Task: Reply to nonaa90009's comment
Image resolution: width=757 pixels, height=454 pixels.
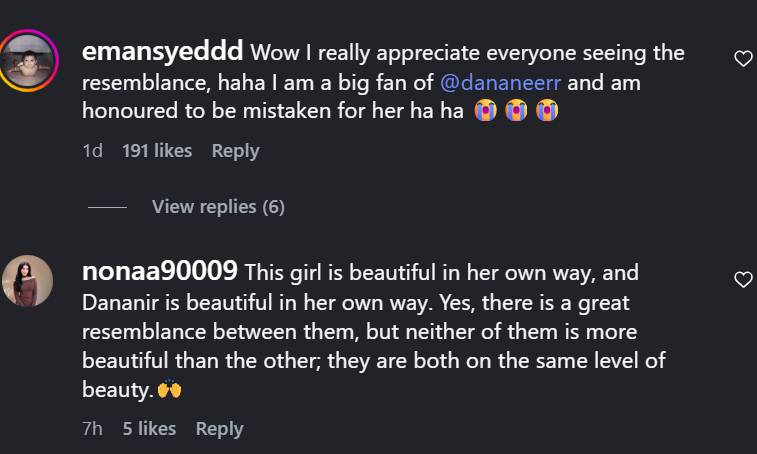Action: click(x=219, y=429)
